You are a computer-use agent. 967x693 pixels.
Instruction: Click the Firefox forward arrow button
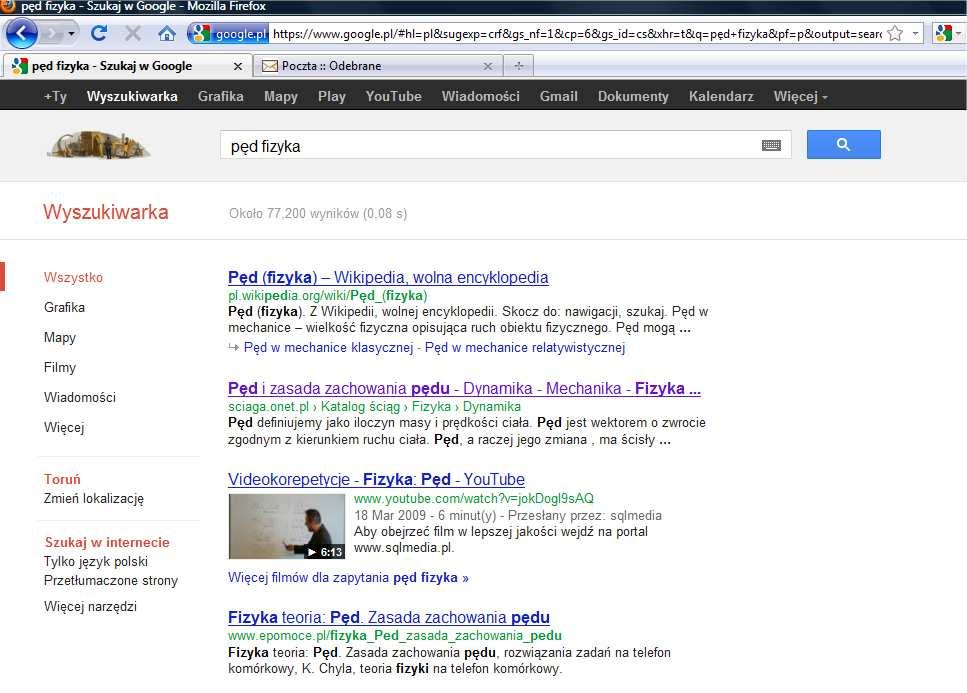[x=54, y=33]
